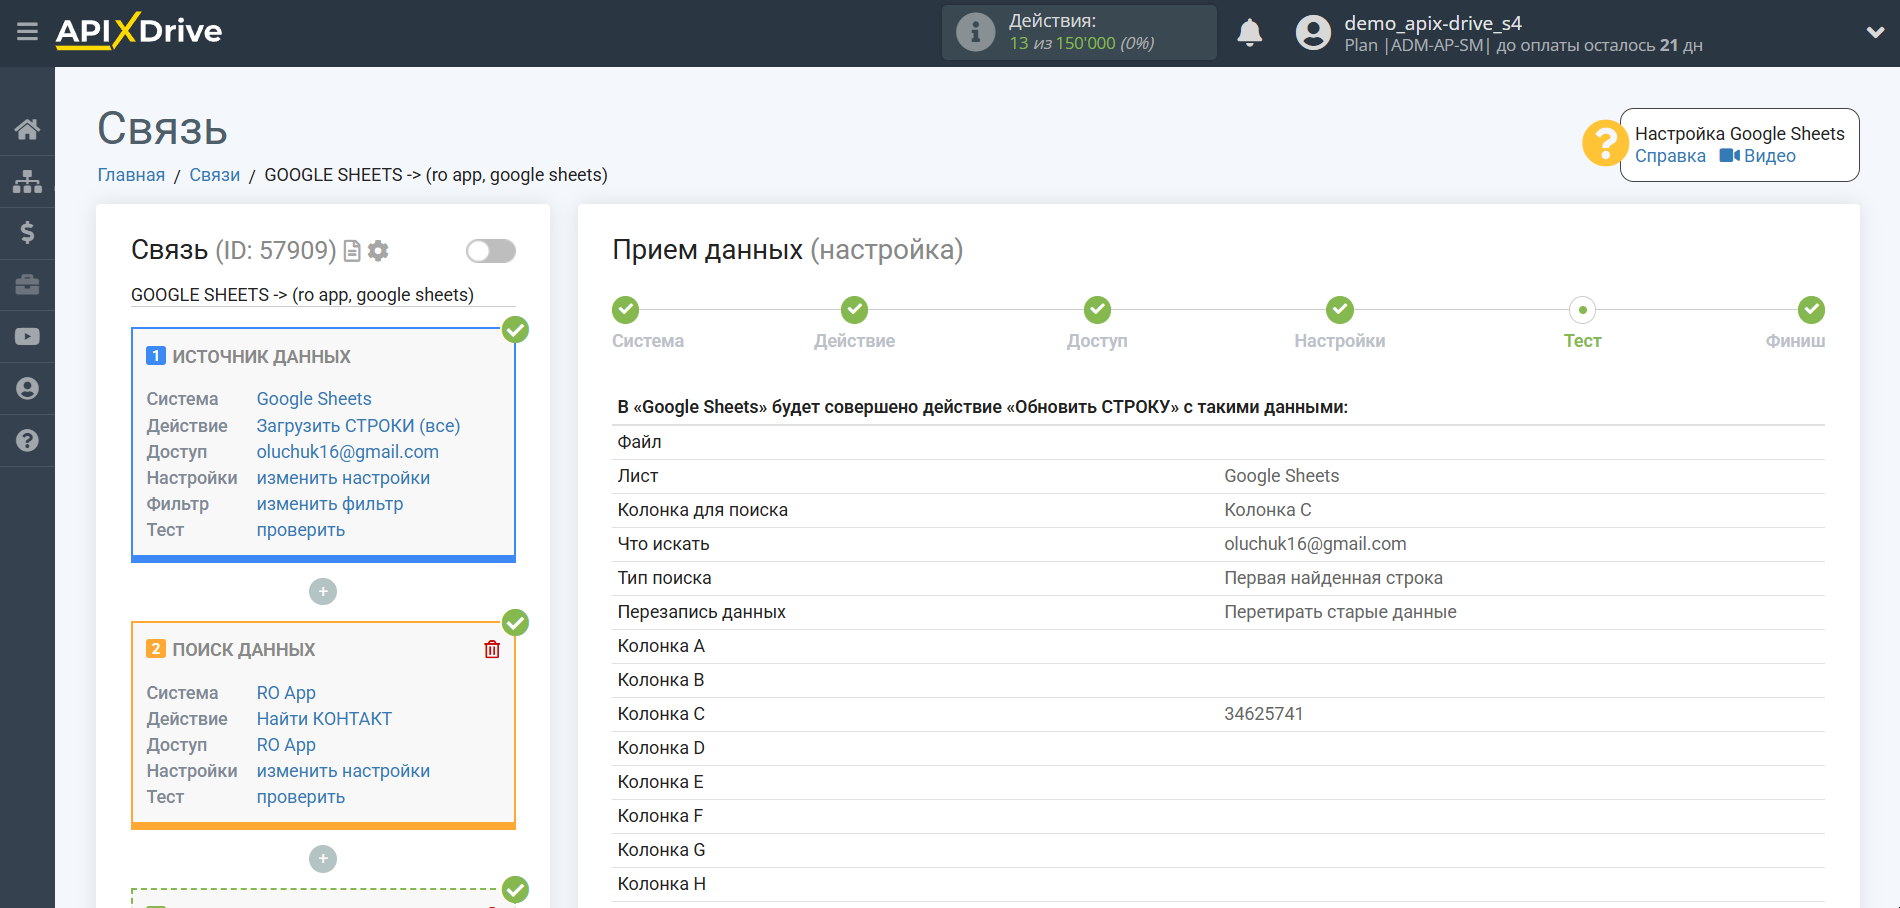Click изменить фильтр in data source
1900x908 pixels.
point(329,504)
